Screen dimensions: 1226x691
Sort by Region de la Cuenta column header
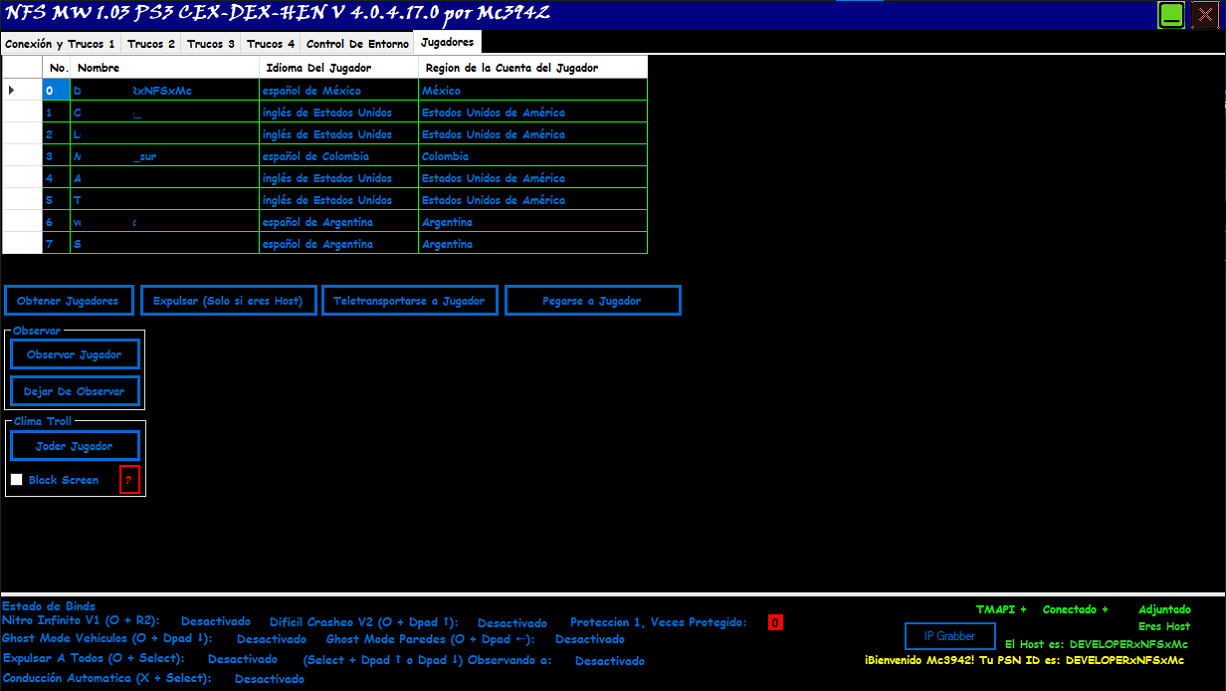532,68
